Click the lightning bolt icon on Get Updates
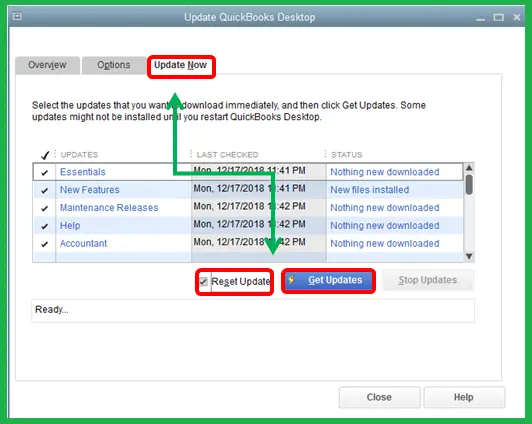 click(x=291, y=280)
